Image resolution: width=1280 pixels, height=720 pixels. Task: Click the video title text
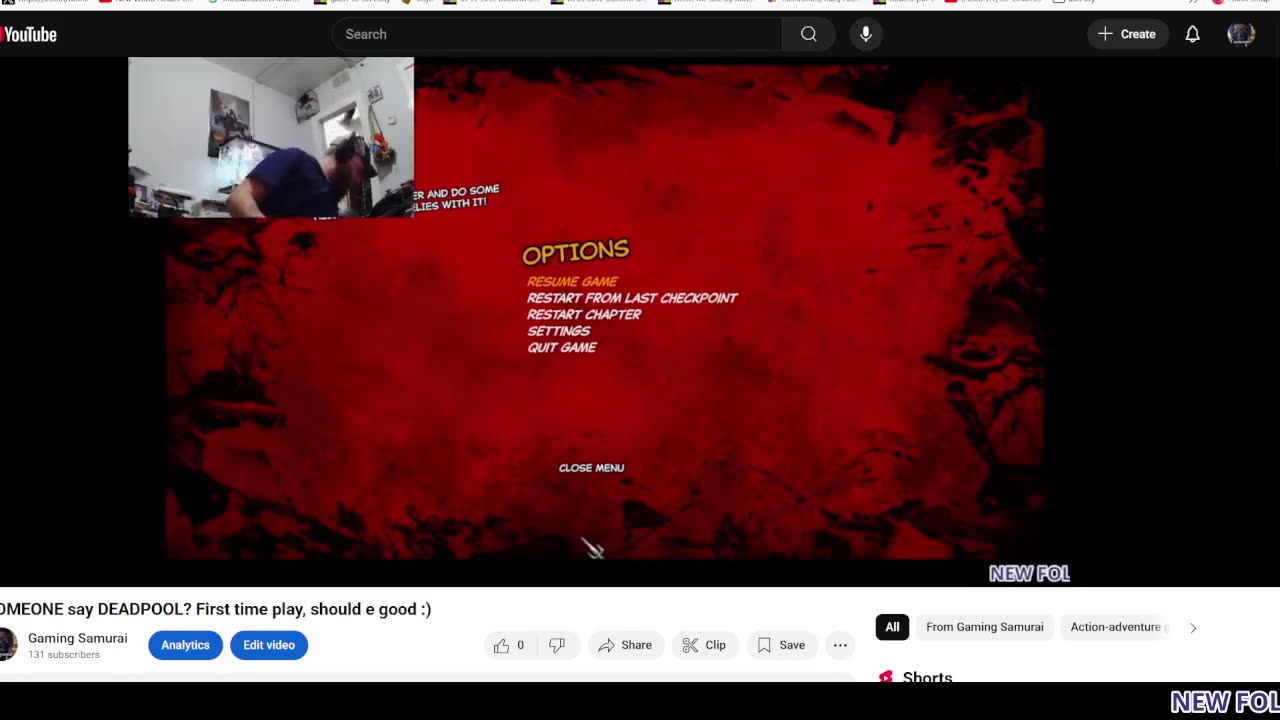(x=215, y=609)
